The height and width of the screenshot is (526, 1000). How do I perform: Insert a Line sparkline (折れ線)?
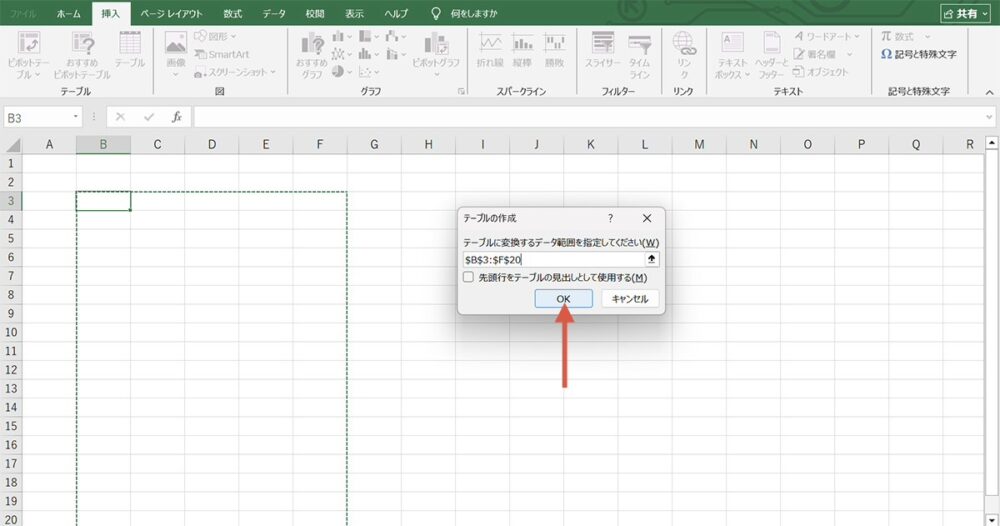click(x=490, y=51)
